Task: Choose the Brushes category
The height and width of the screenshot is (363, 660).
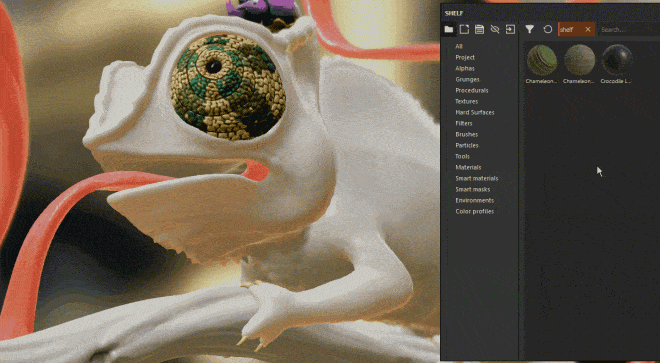Action: point(466,134)
